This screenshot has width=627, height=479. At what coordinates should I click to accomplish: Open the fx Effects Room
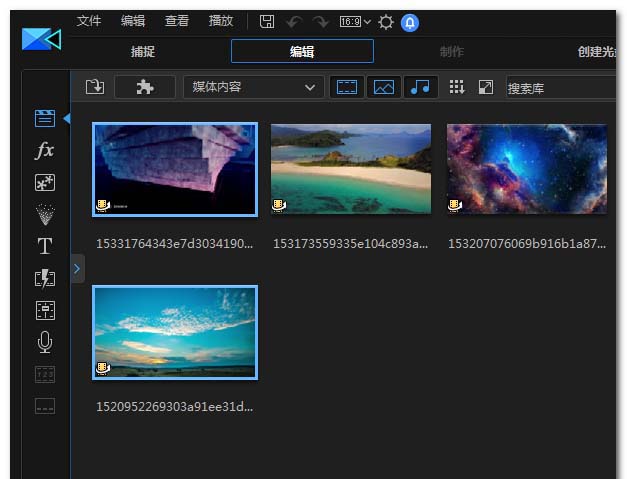tap(45, 150)
